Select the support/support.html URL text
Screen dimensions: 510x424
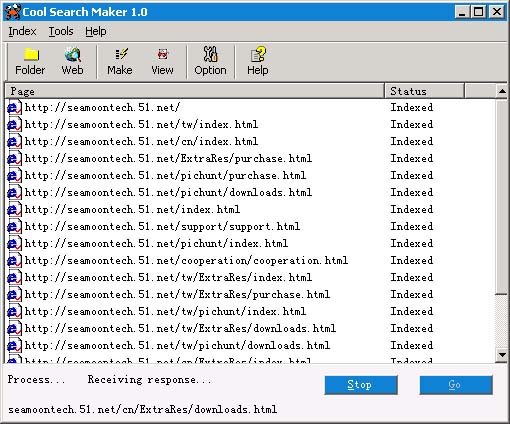(162, 226)
